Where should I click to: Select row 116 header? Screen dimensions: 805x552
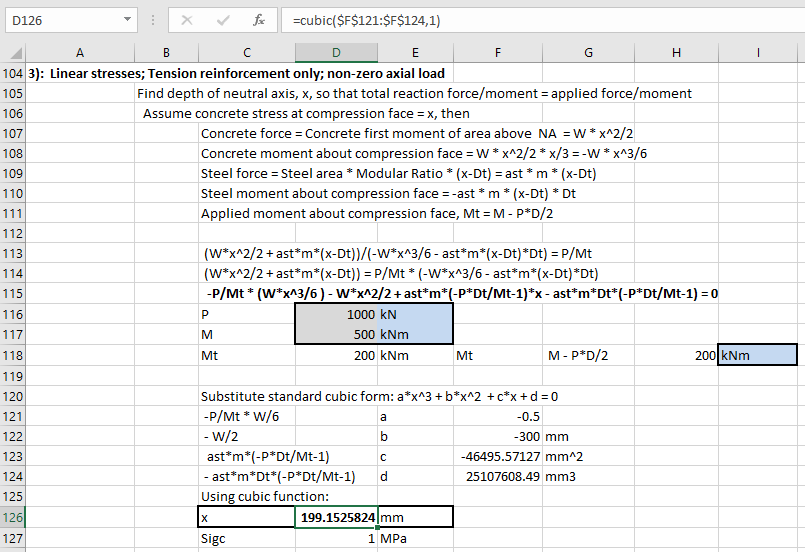[13, 314]
